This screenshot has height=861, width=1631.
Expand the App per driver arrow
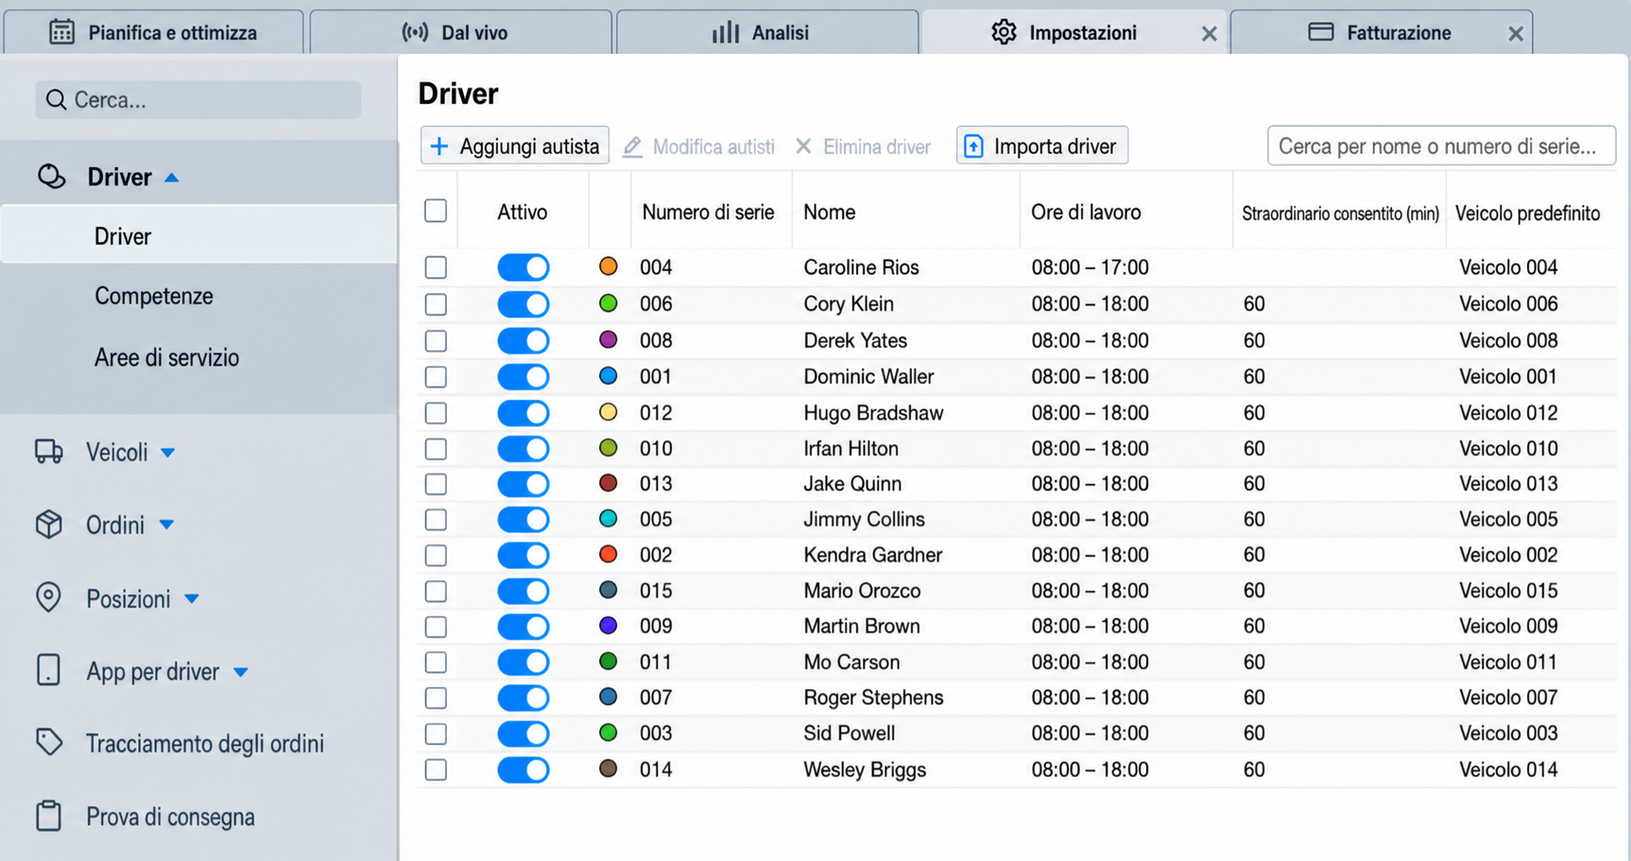click(x=241, y=672)
